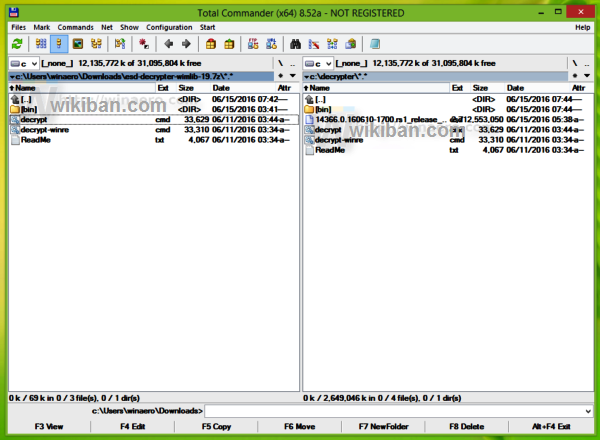
Task: Click the F8 Delete button
Action: pyautogui.click(x=467, y=426)
